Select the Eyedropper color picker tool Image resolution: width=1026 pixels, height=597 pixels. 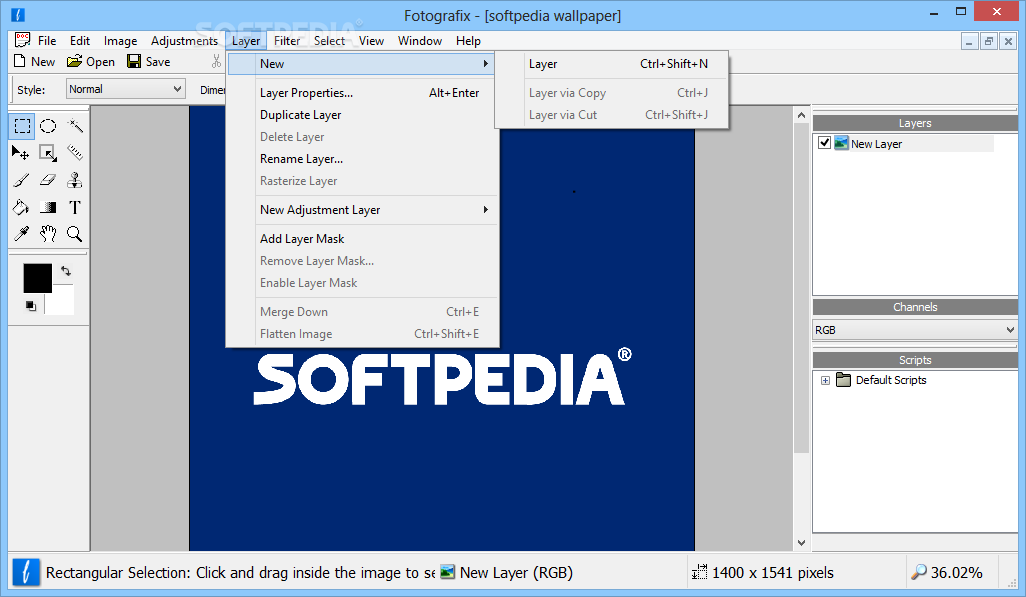(21, 234)
